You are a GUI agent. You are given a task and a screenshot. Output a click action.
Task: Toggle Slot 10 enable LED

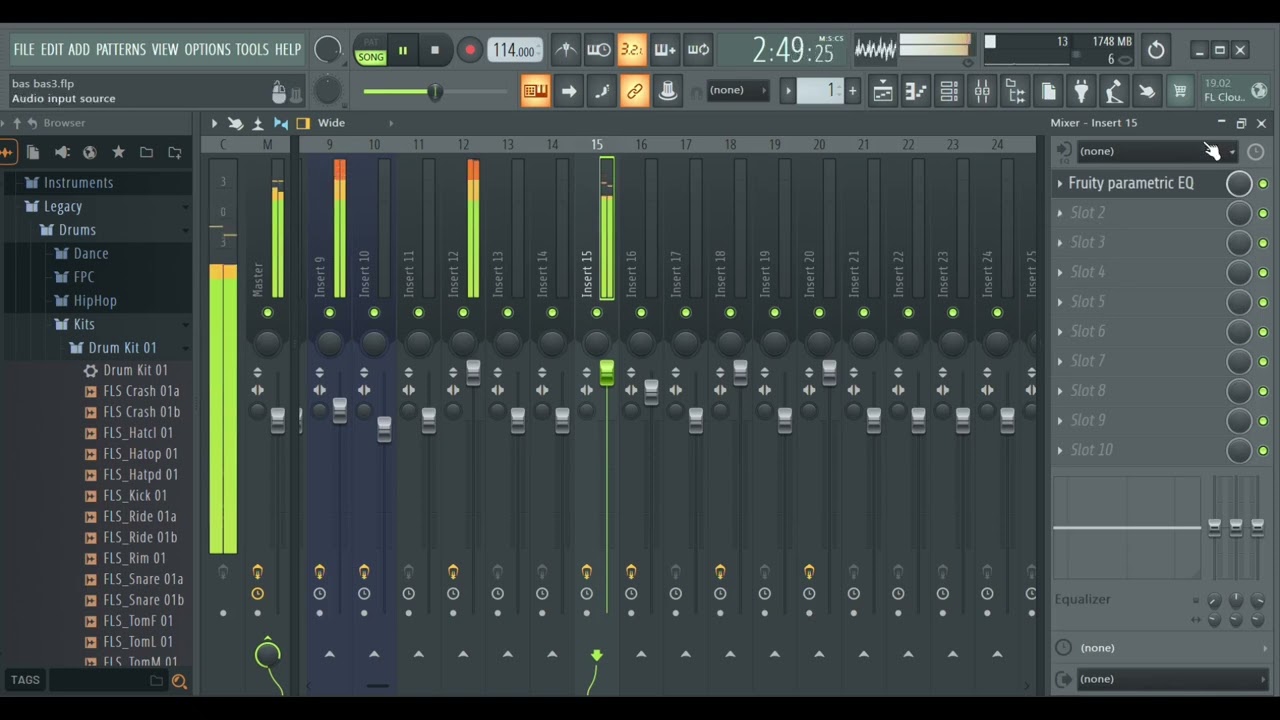[x=1263, y=451]
